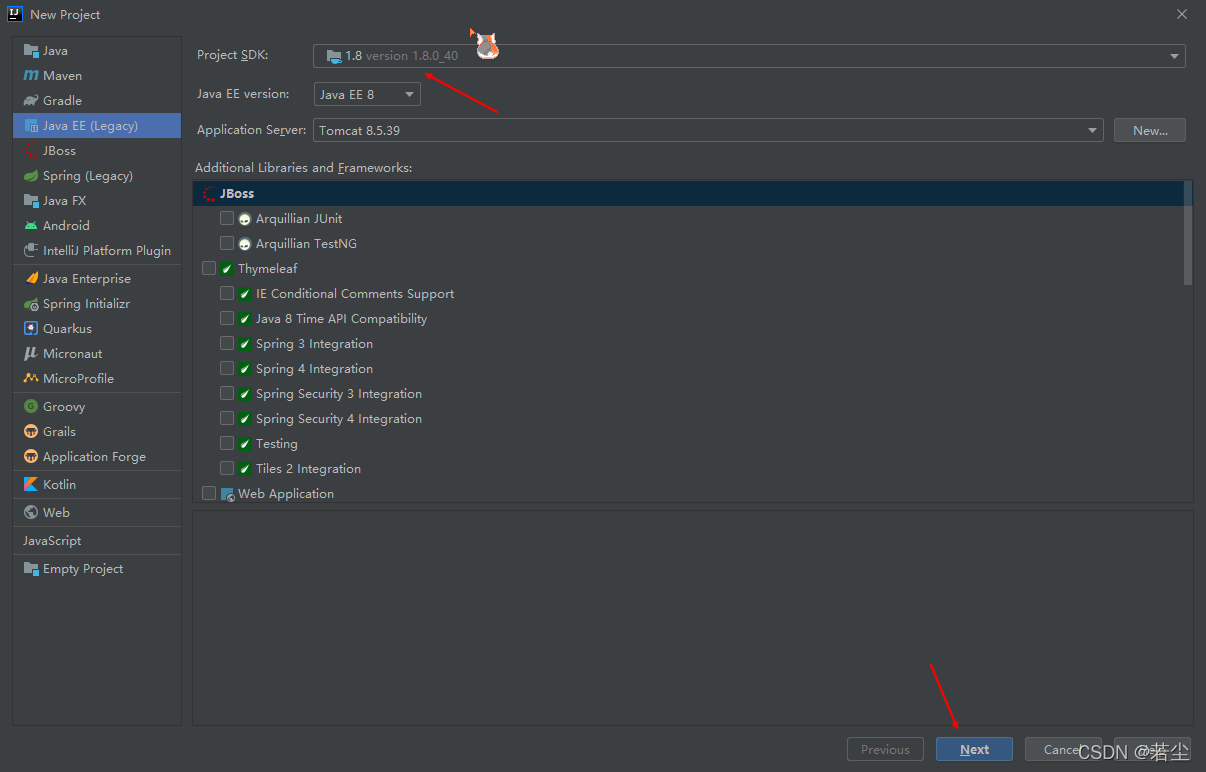Select the IntelliJ Platform Plugin icon
The image size is (1206, 772).
[31, 250]
